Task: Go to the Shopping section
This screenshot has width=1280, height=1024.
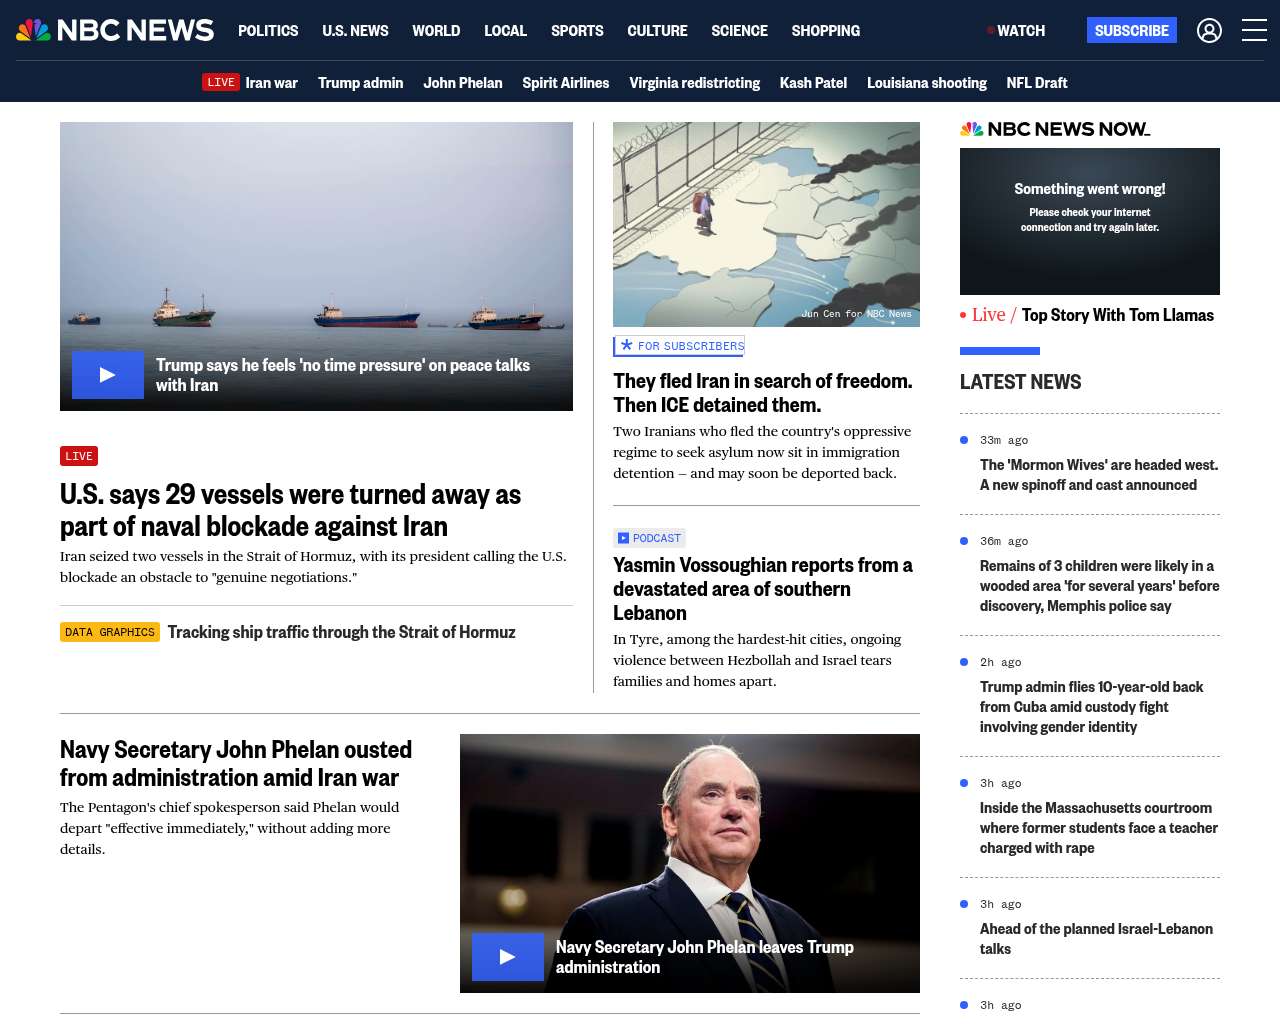Action: (x=825, y=31)
